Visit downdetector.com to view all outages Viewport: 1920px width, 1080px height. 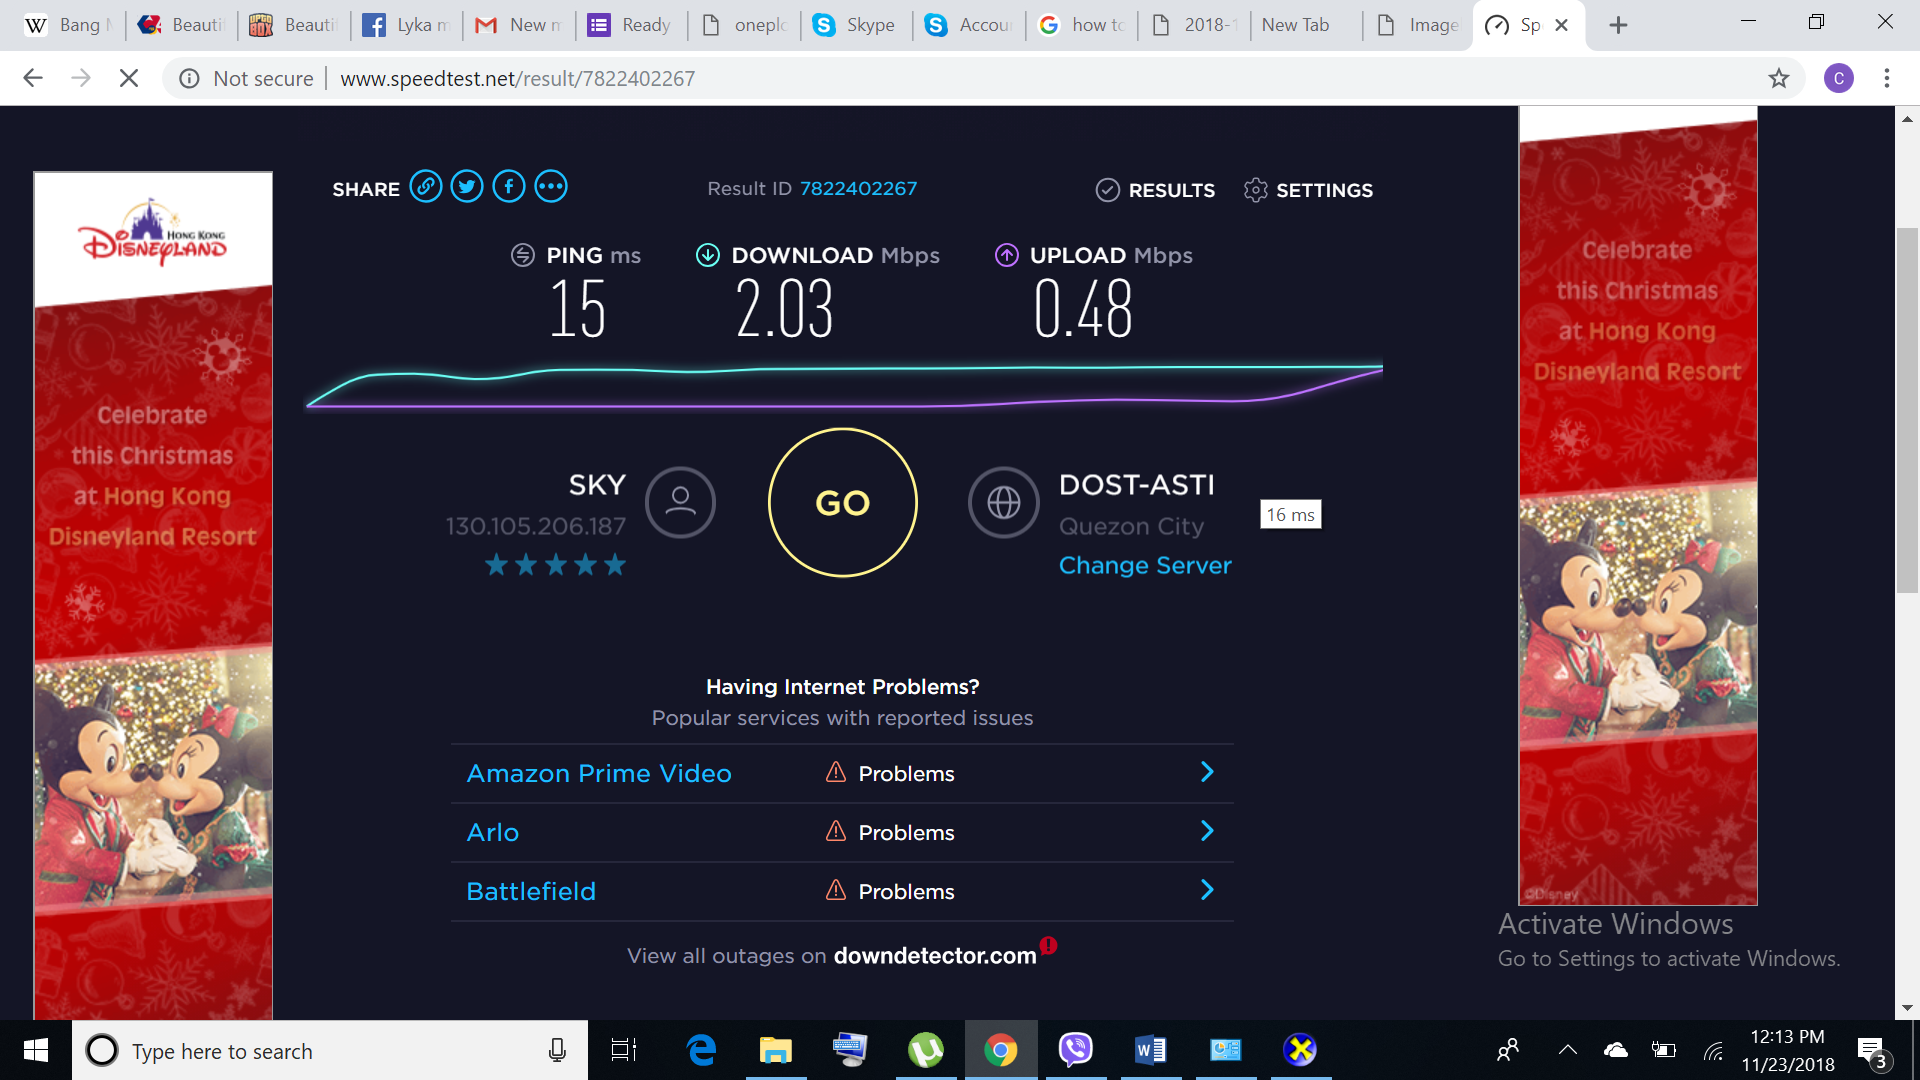[x=935, y=956]
